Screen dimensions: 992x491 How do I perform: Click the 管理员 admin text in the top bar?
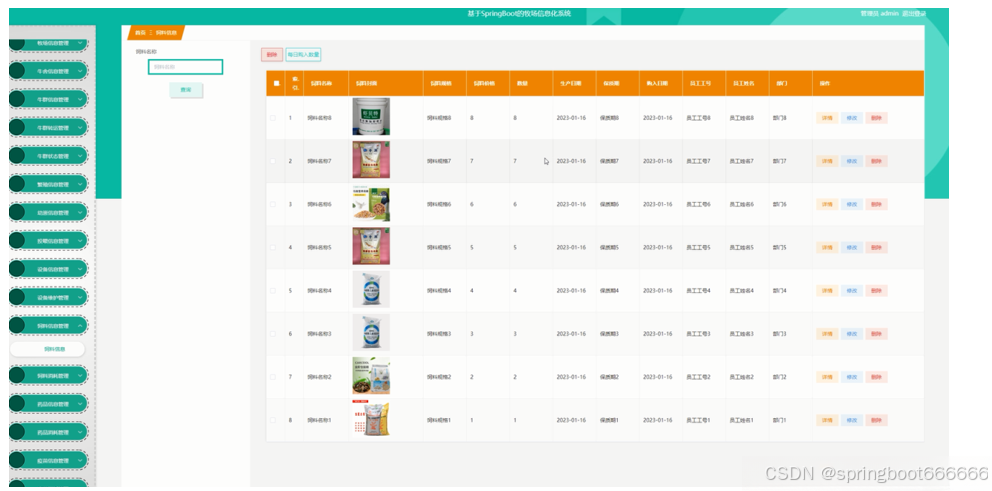click(x=879, y=13)
